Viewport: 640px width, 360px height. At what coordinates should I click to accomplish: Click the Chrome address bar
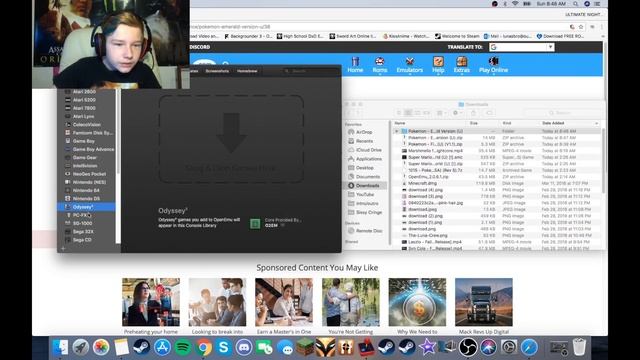pyautogui.click(x=378, y=27)
